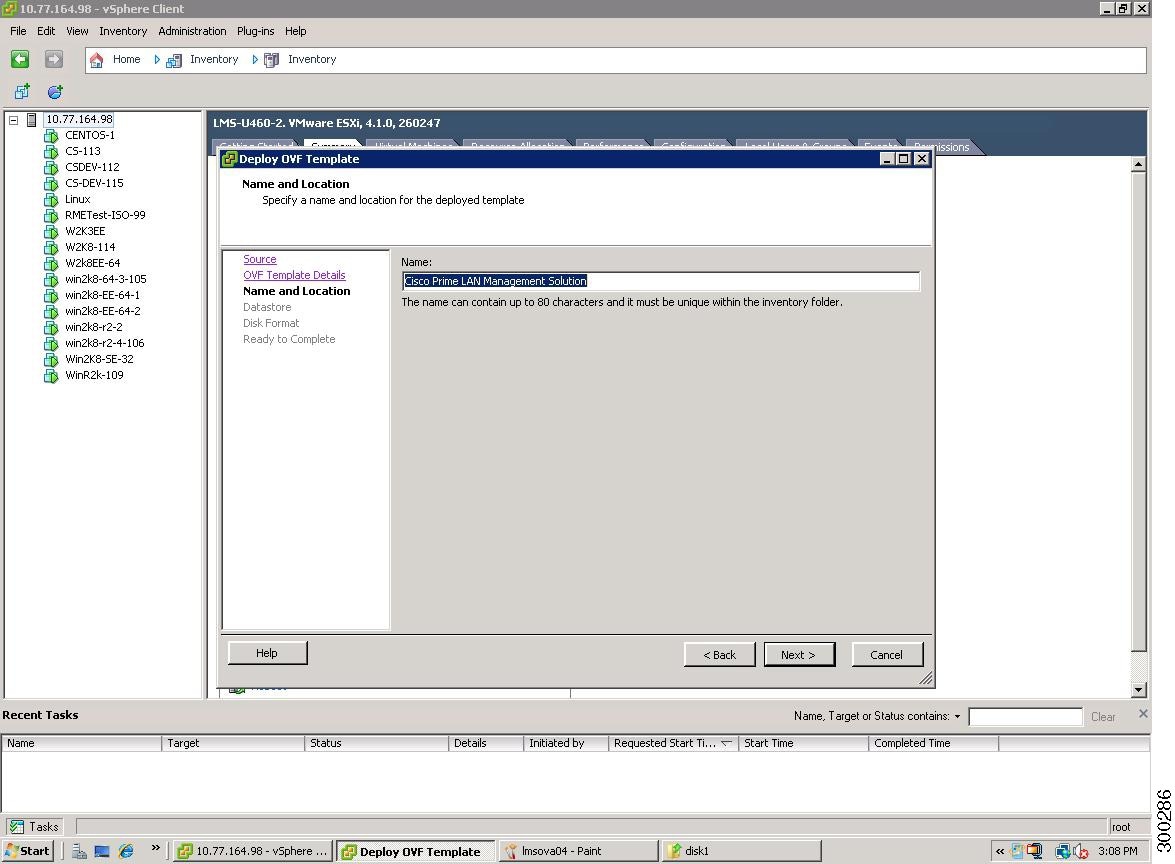
Task: Click the breadcrumb arrow right after Home
Action: point(157,60)
